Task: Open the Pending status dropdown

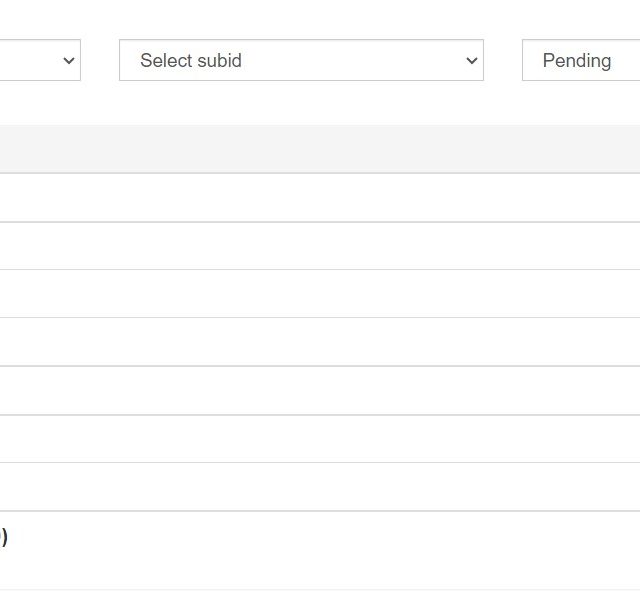Action: point(581,60)
